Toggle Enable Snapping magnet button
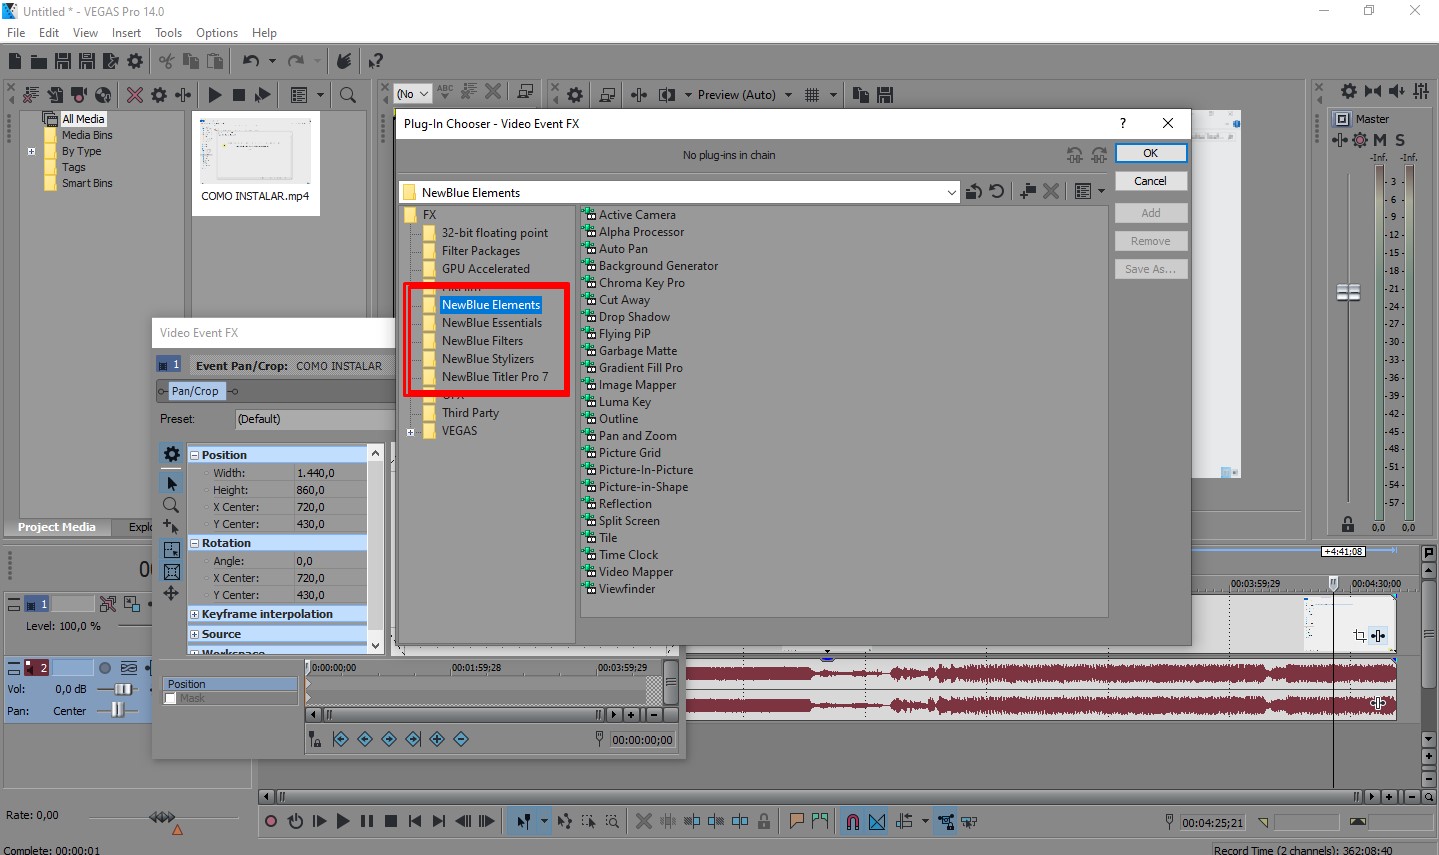Image resolution: width=1439 pixels, height=855 pixels. pyautogui.click(x=852, y=821)
